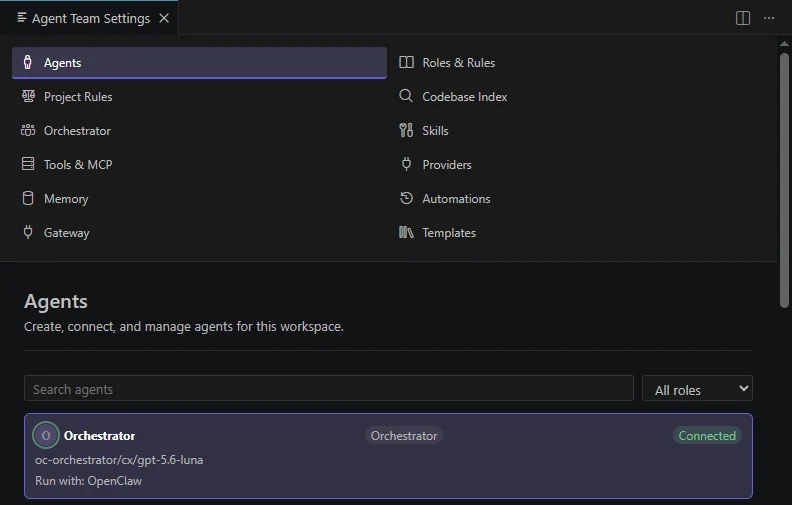
Task: Click the Connected status badge
Action: [707, 436]
